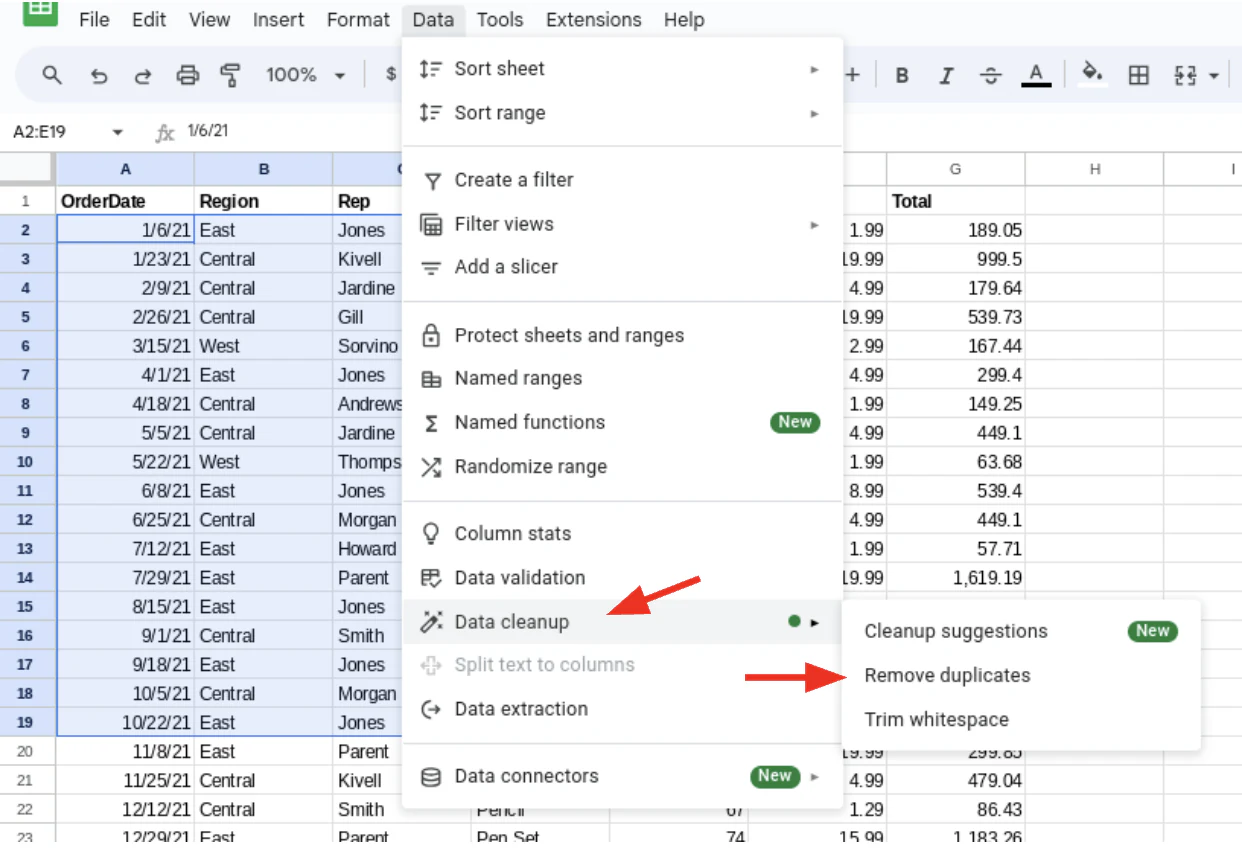The height and width of the screenshot is (852, 1242).
Task: Click the OrderDate header cell
Action: pyautogui.click(x=125, y=201)
